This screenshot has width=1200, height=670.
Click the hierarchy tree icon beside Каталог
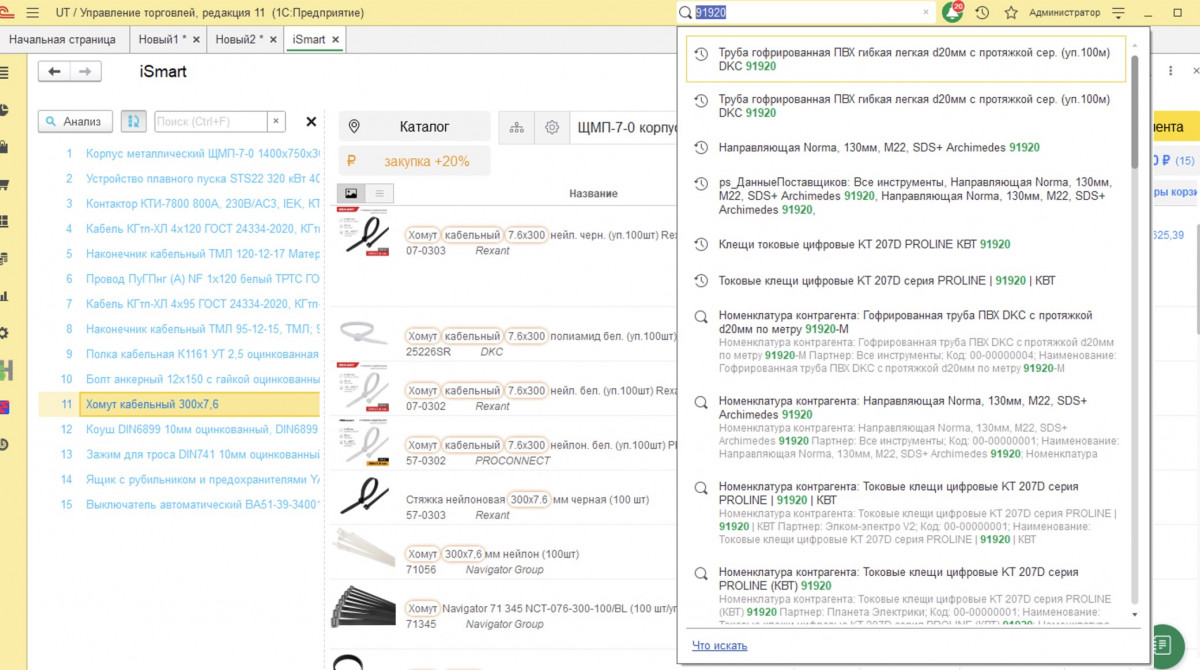tap(517, 127)
